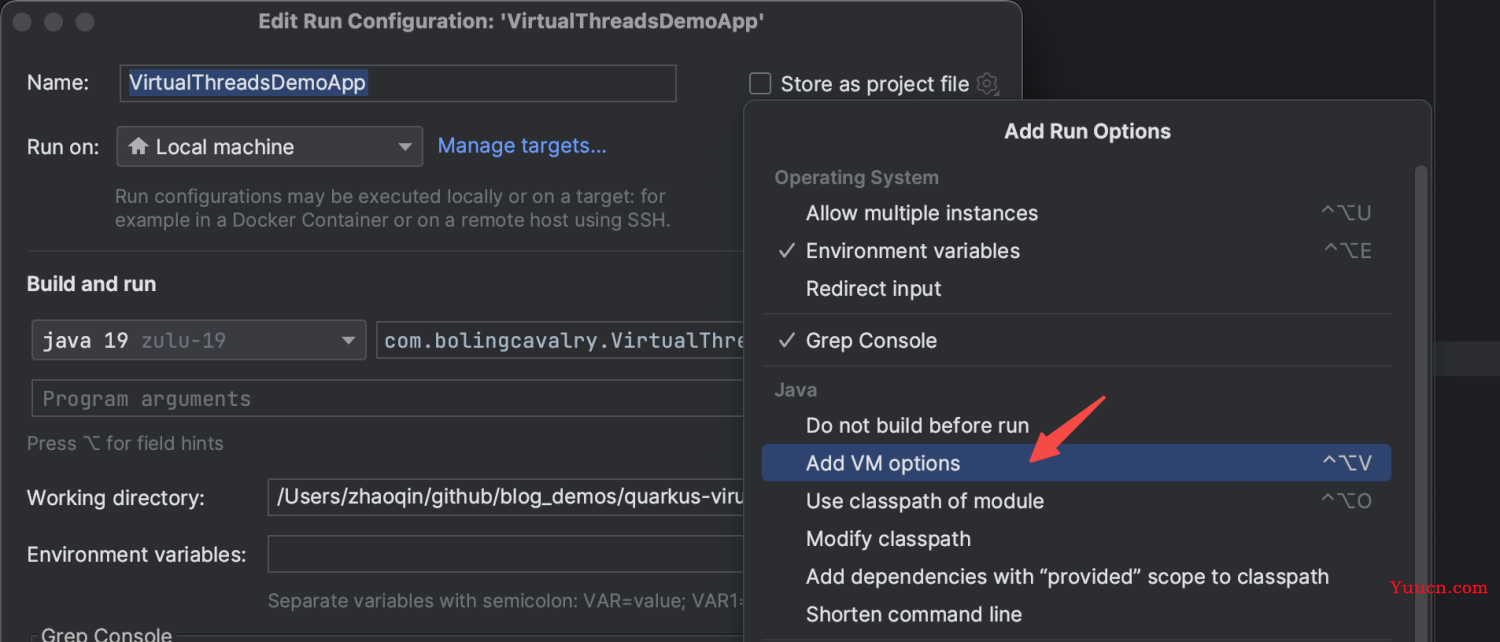The image size is (1500, 642).
Task: Open the java 19 zulu-19 JDK dropdown
Action: pos(199,340)
